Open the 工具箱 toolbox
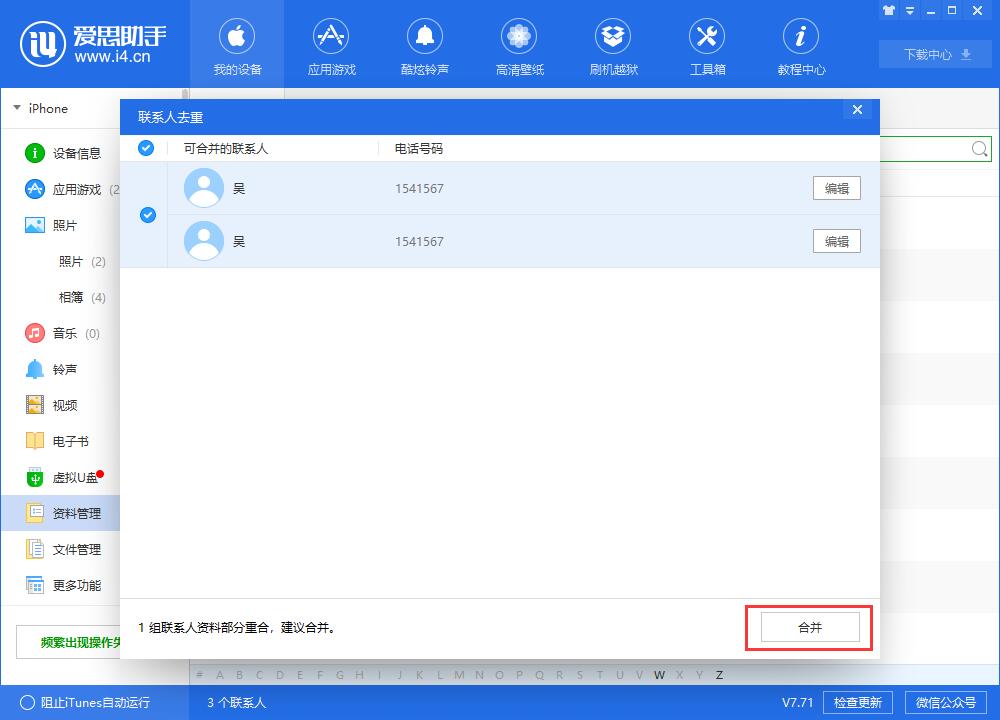This screenshot has width=1000, height=720. pos(706,45)
